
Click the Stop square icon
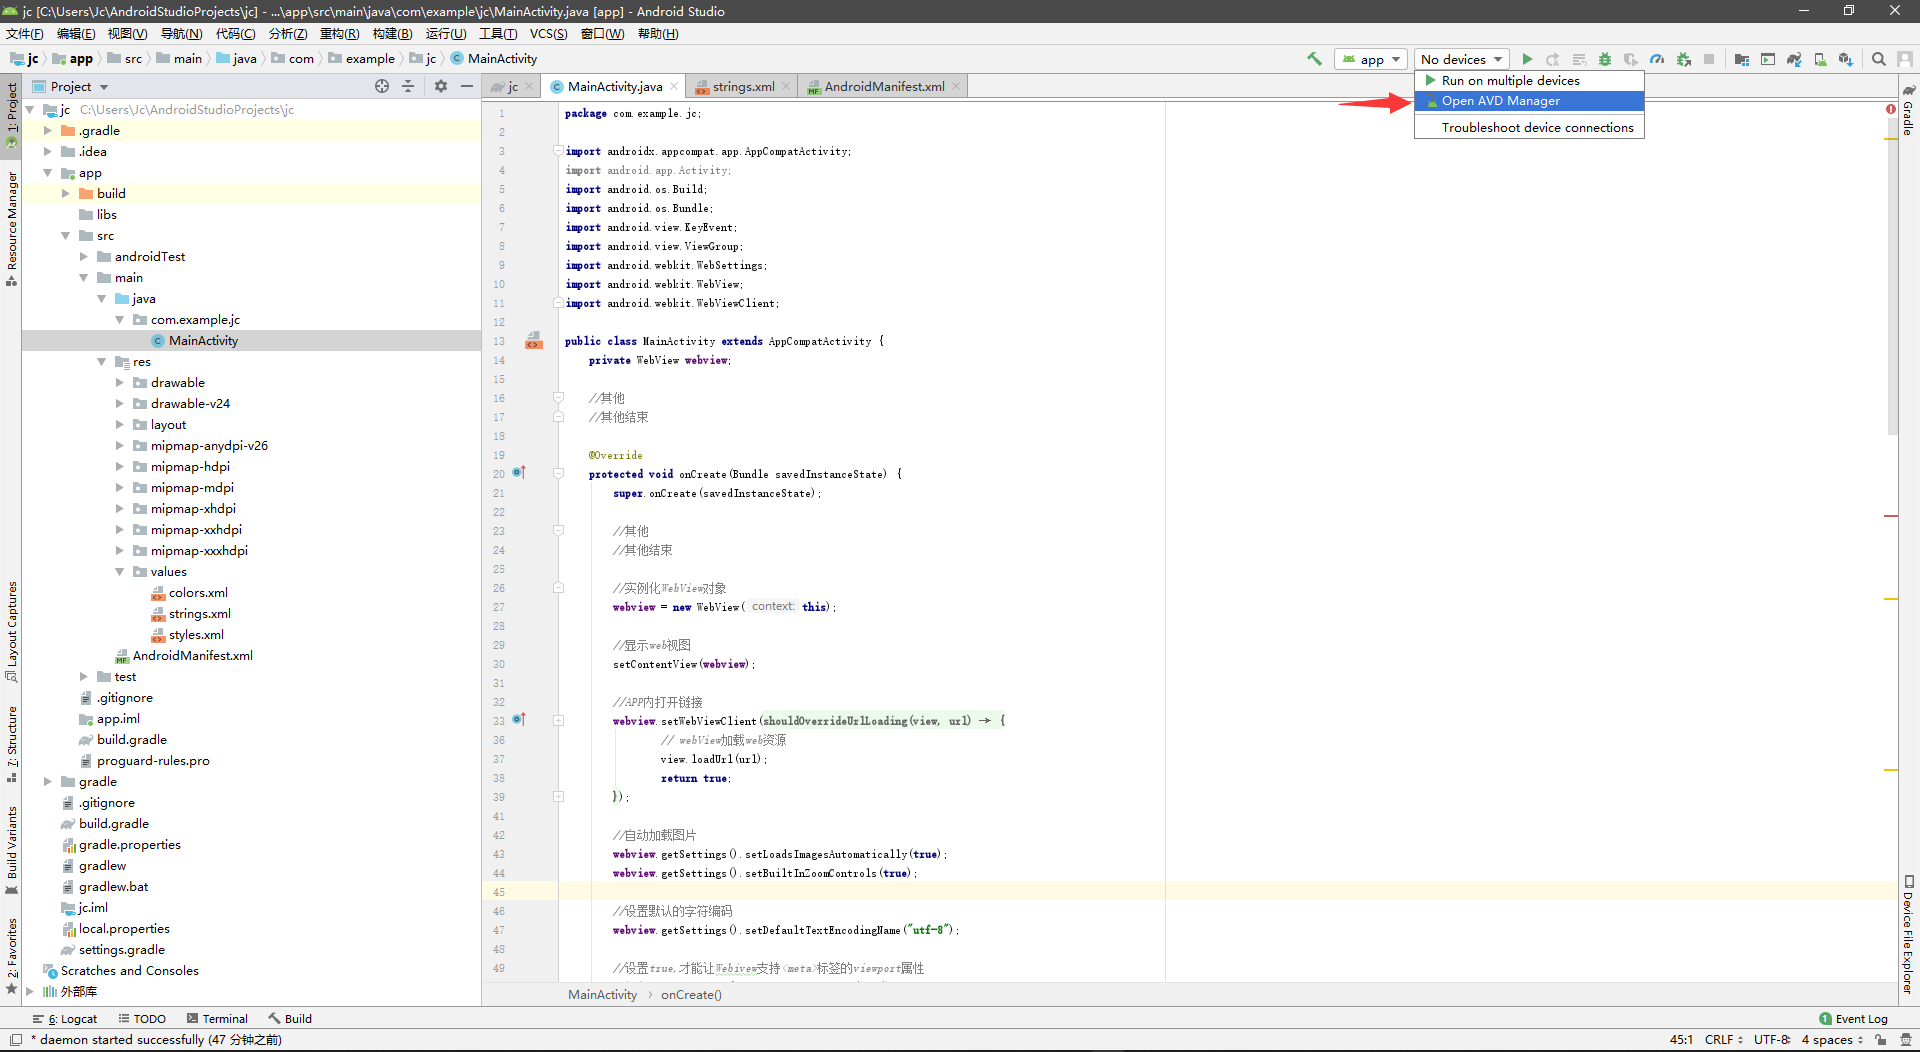point(1709,59)
